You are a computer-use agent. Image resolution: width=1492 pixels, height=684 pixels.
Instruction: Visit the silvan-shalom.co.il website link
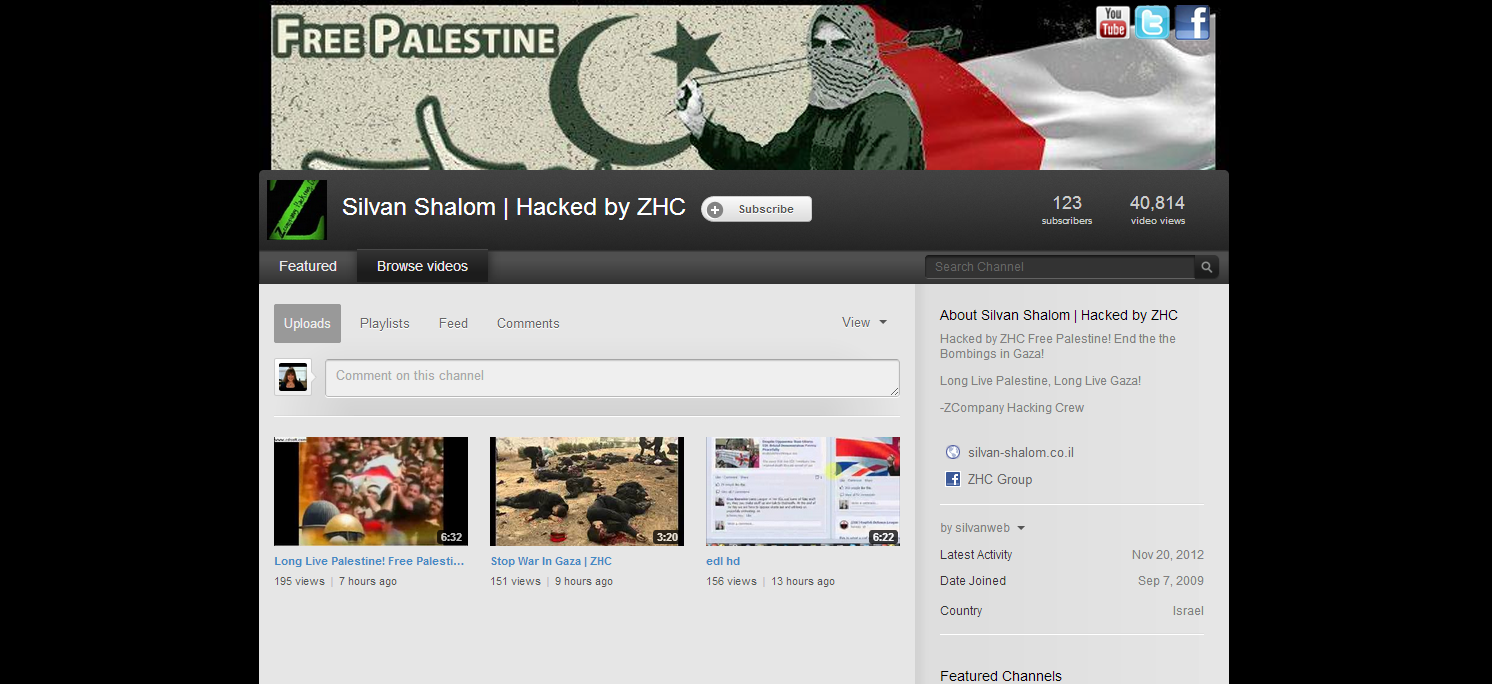coord(1021,453)
